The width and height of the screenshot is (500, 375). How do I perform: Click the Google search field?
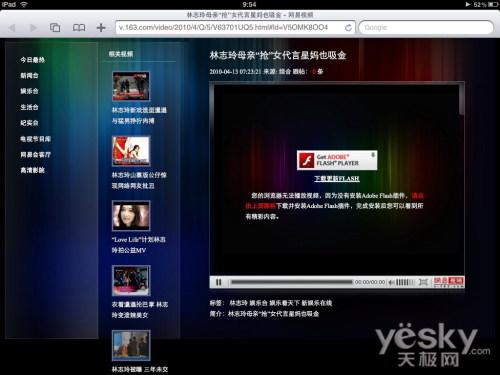pos(426,27)
